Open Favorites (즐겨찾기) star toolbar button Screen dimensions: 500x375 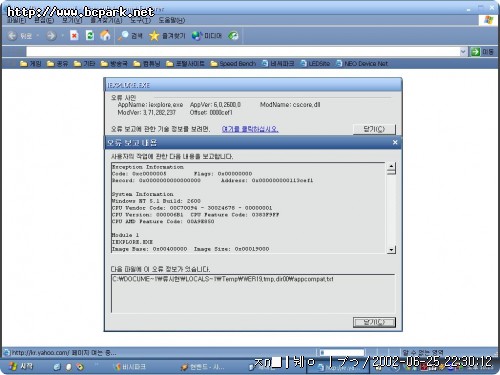point(167,36)
